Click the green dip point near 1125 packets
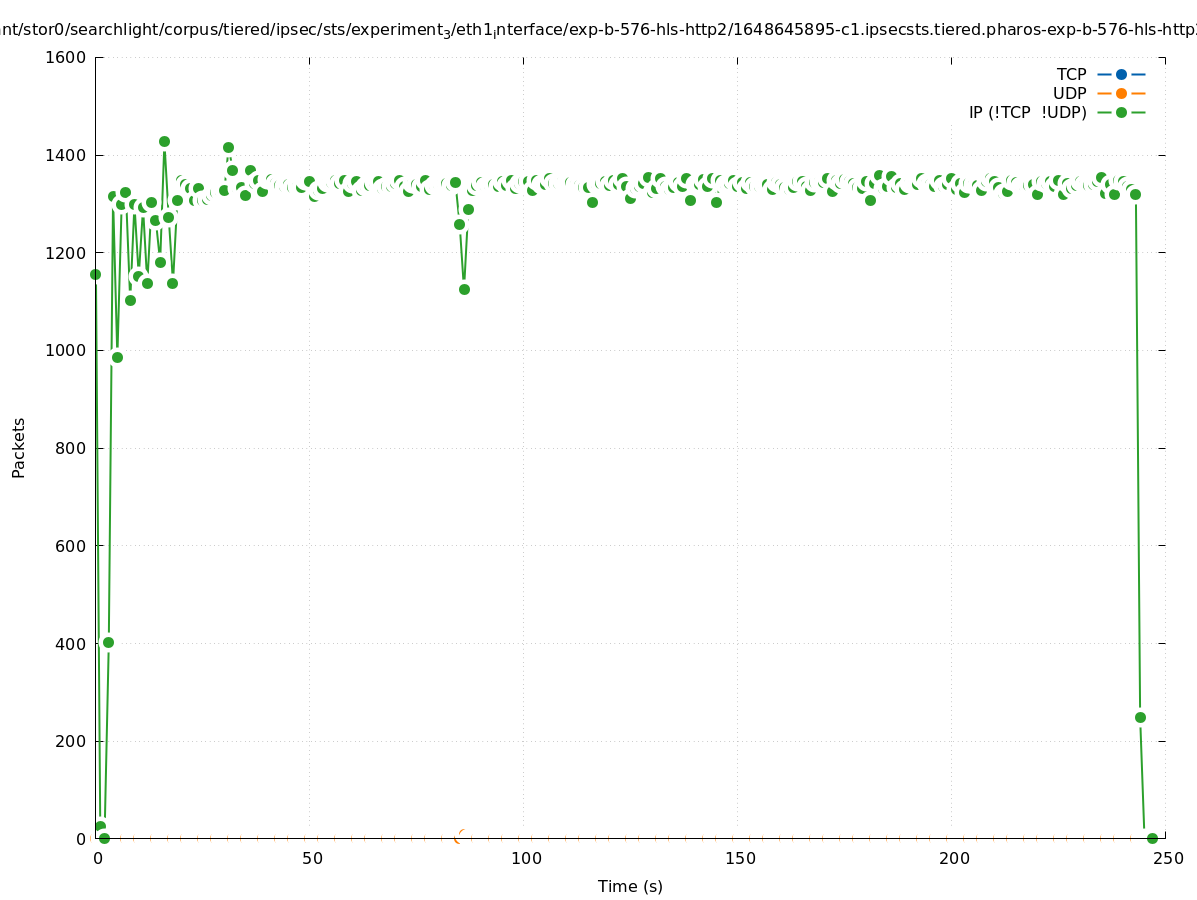The image size is (1197, 900). click(x=464, y=289)
